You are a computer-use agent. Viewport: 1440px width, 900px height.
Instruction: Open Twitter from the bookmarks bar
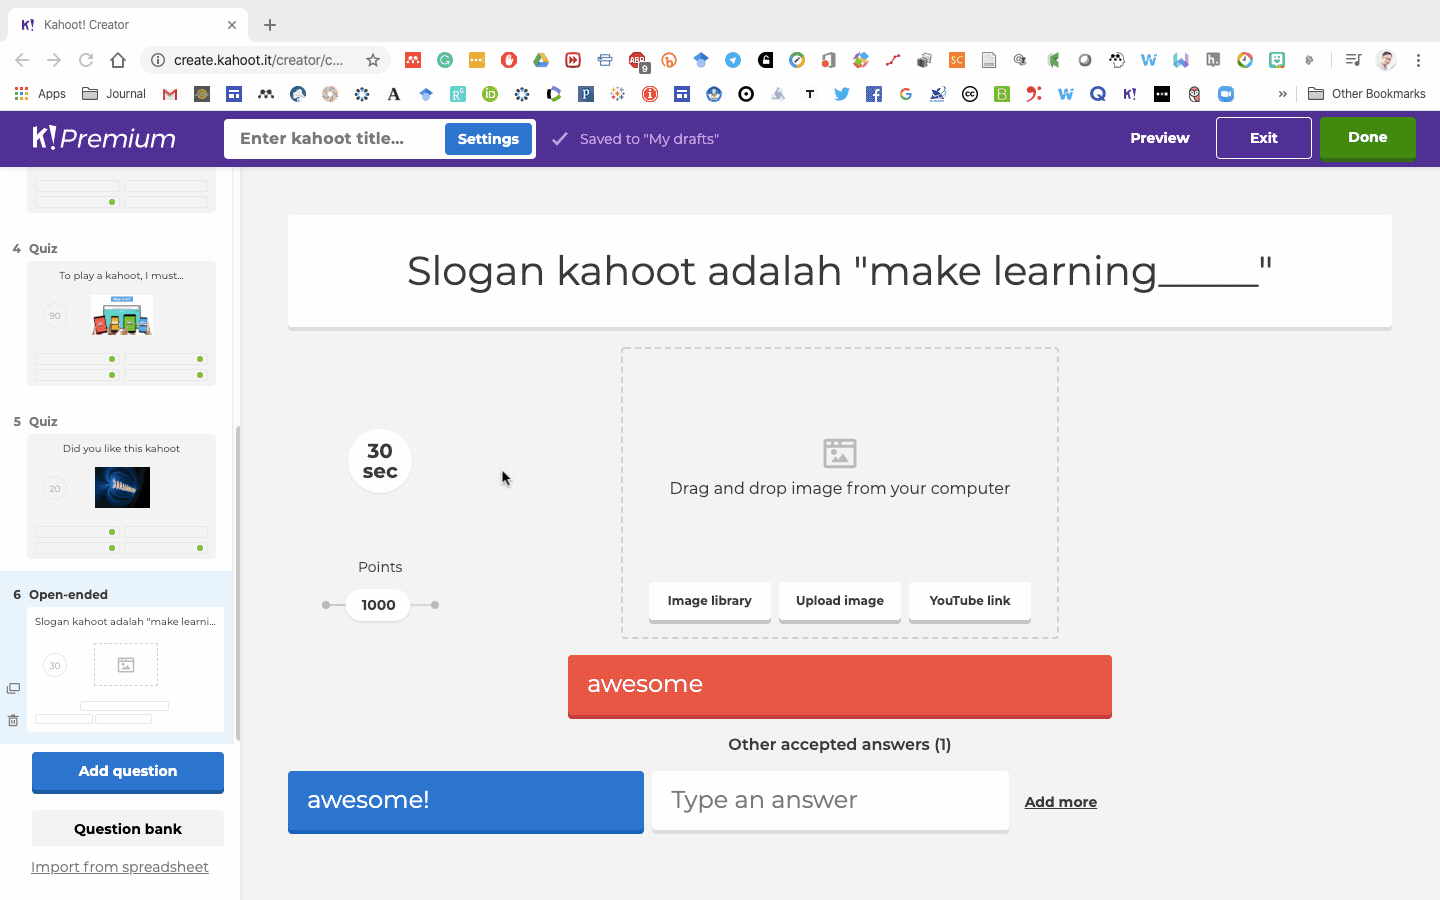tap(841, 94)
